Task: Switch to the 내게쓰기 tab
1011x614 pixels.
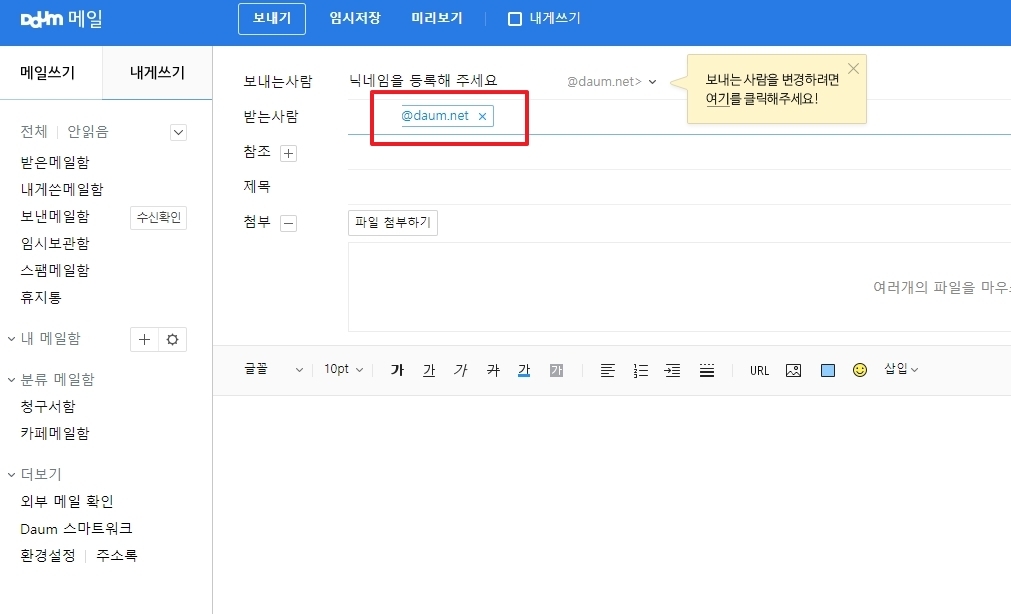Action: tap(156, 73)
